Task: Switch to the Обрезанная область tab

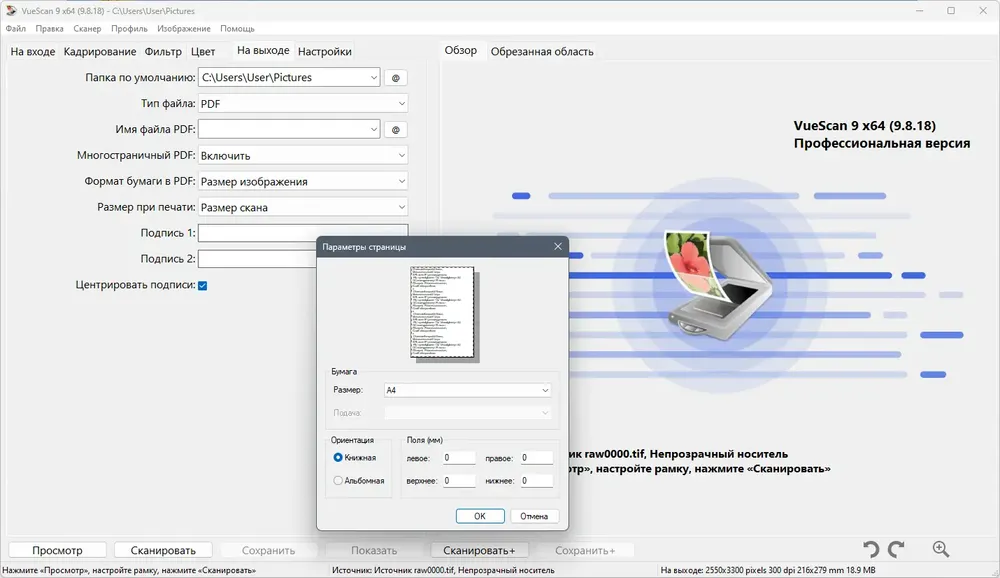Action: [542, 51]
